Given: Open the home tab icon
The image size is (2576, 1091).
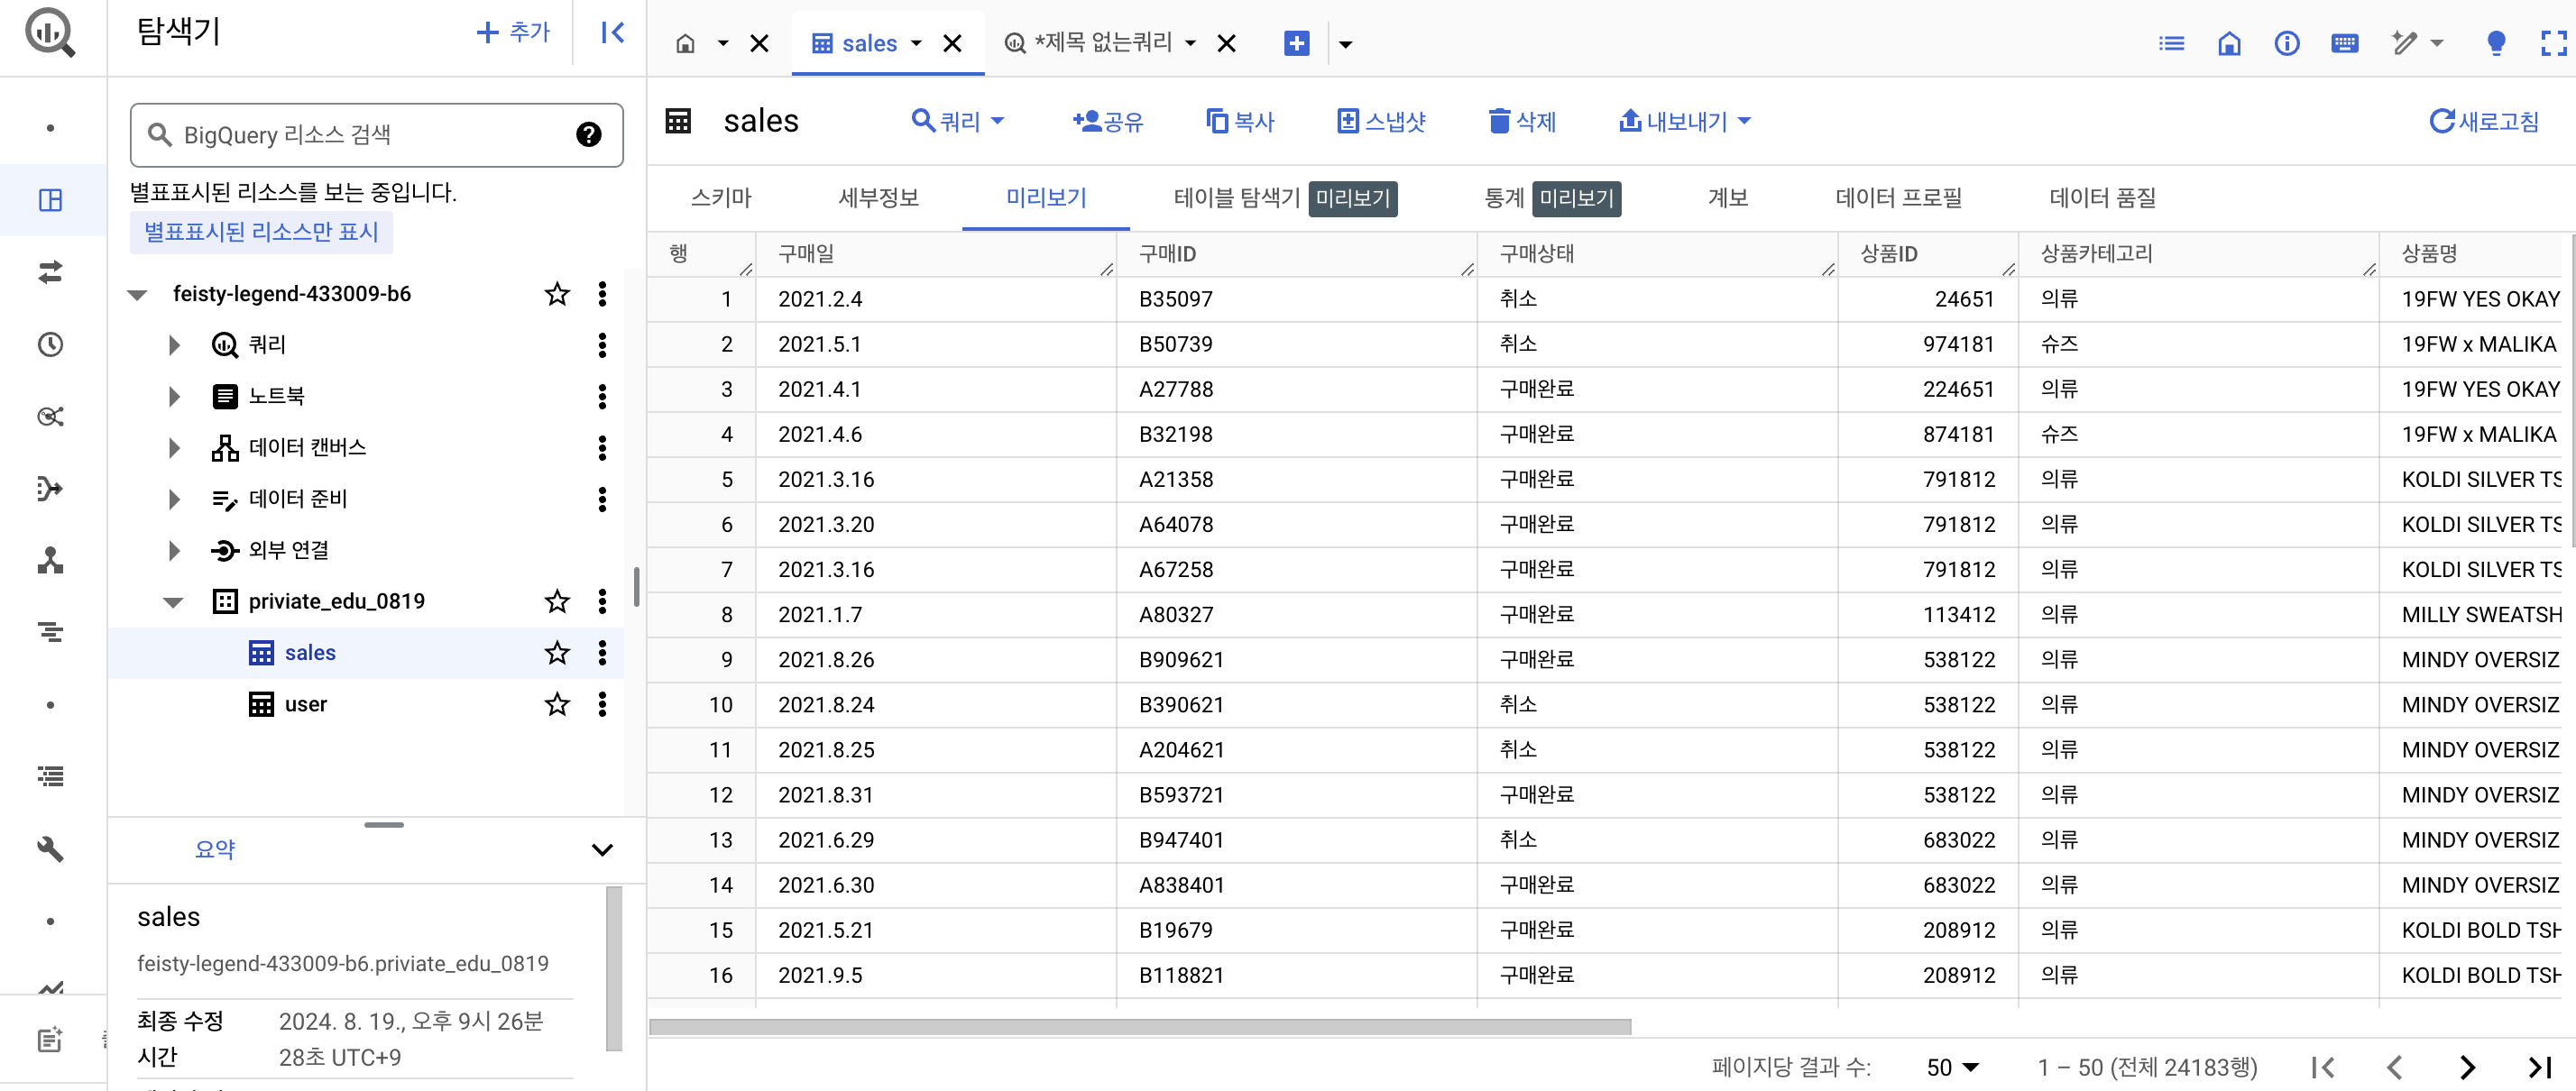Looking at the screenshot, I should [x=685, y=43].
